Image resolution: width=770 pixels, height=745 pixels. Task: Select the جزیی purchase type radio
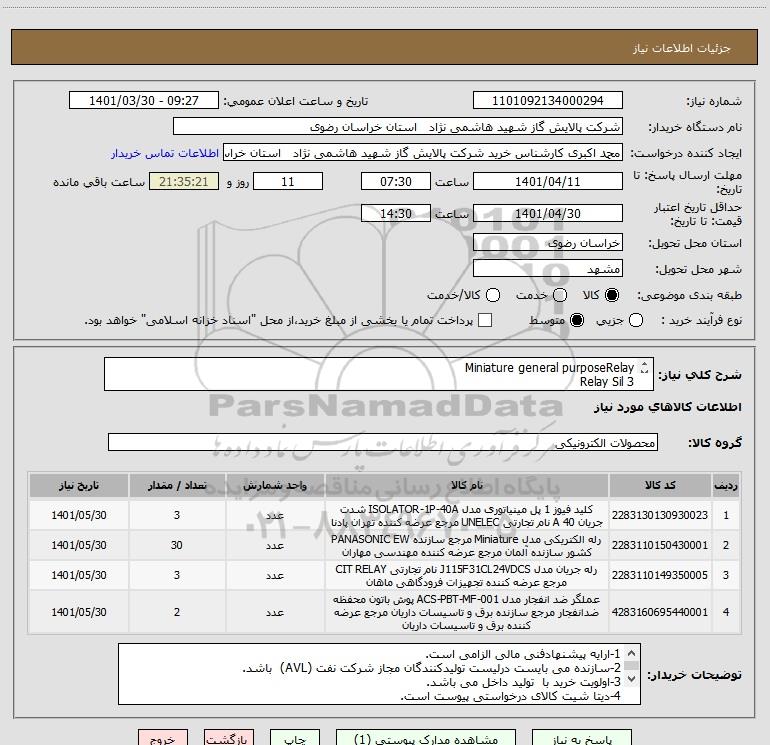pos(636,321)
